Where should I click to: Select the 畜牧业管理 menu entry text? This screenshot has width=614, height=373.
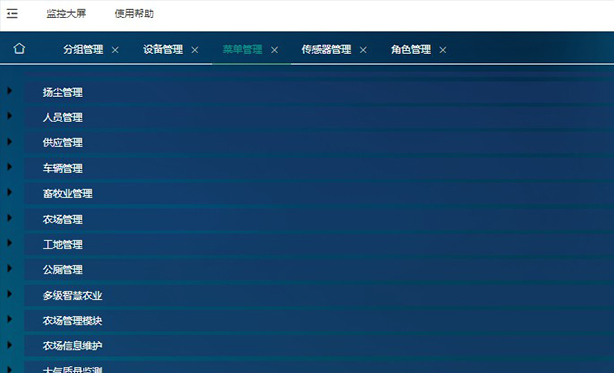68,194
